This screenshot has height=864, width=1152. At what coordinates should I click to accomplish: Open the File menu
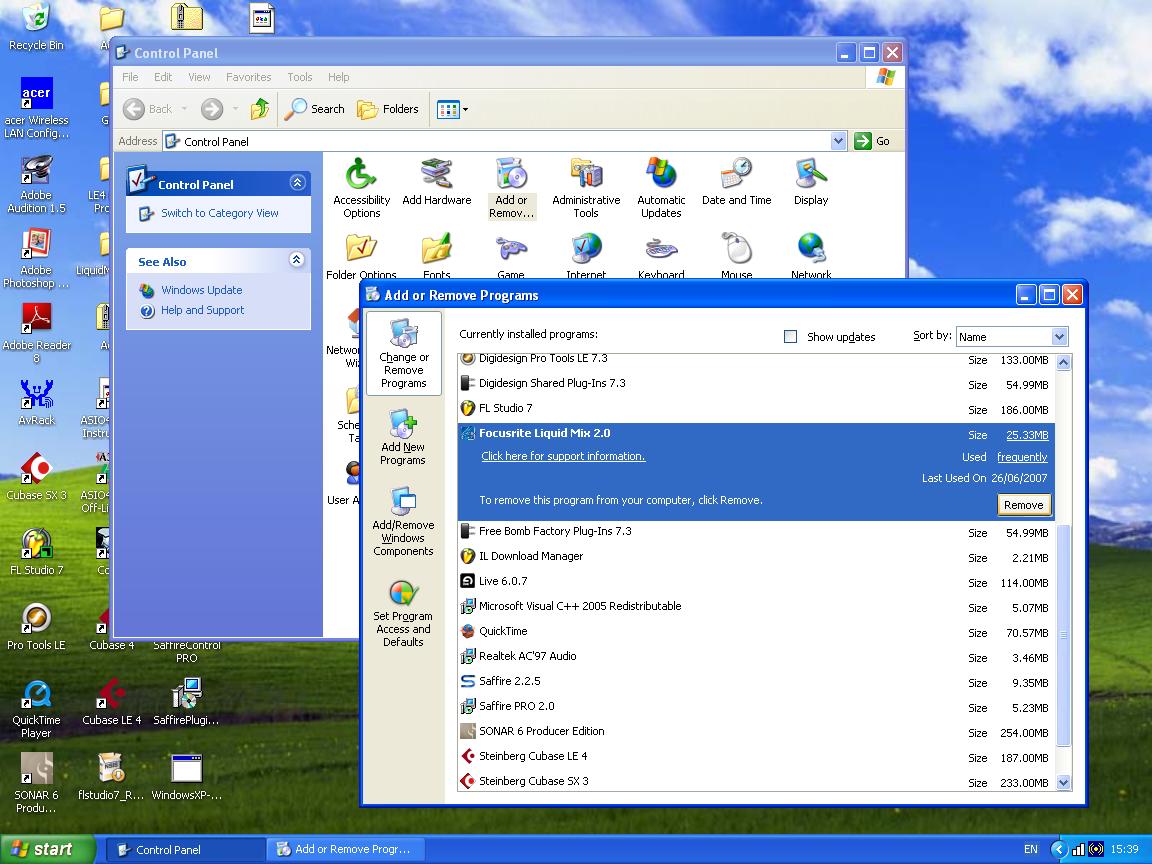pyautogui.click(x=130, y=77)
